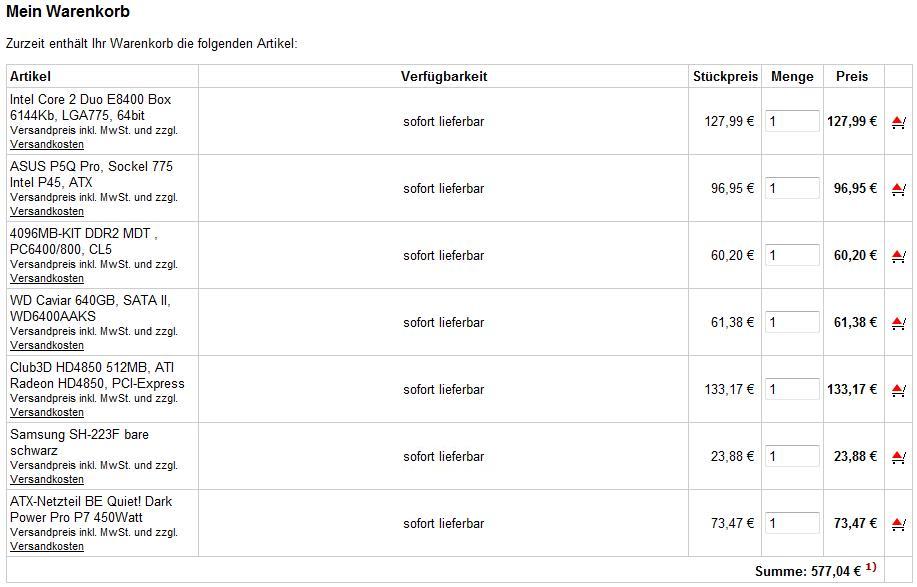Remove WD Caviar 640GB from cart
This screenshot has width=917, height=587.
pyautogui.click(x=898, y=323)
